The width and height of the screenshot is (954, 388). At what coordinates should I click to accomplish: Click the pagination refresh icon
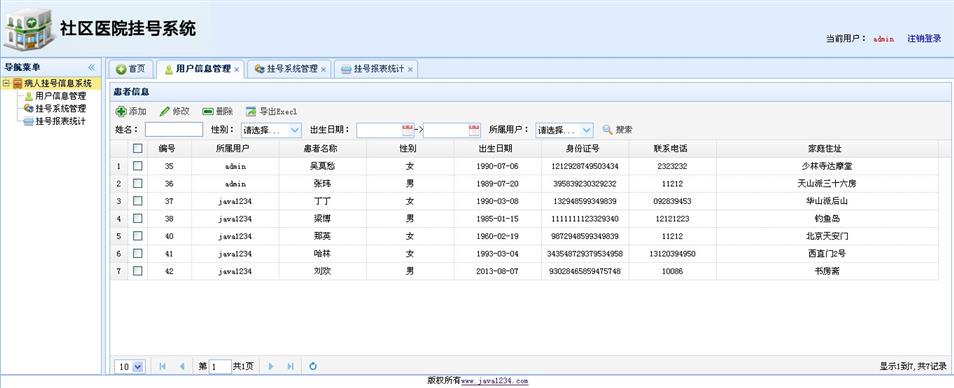(x=313, y=366)
